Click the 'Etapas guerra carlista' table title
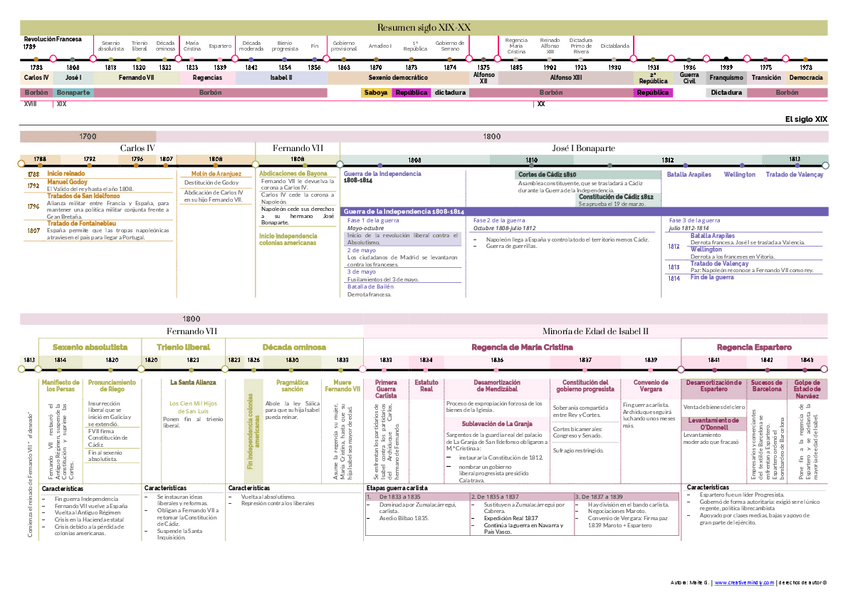 tap(397, 487)
